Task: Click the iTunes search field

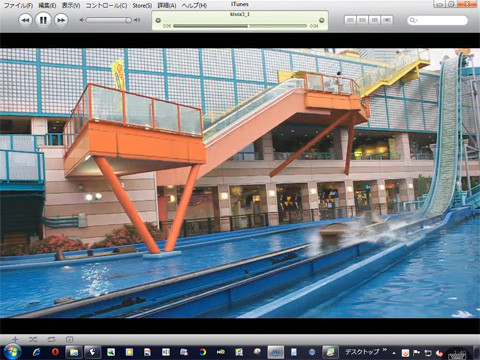Action: click(437, 20)
